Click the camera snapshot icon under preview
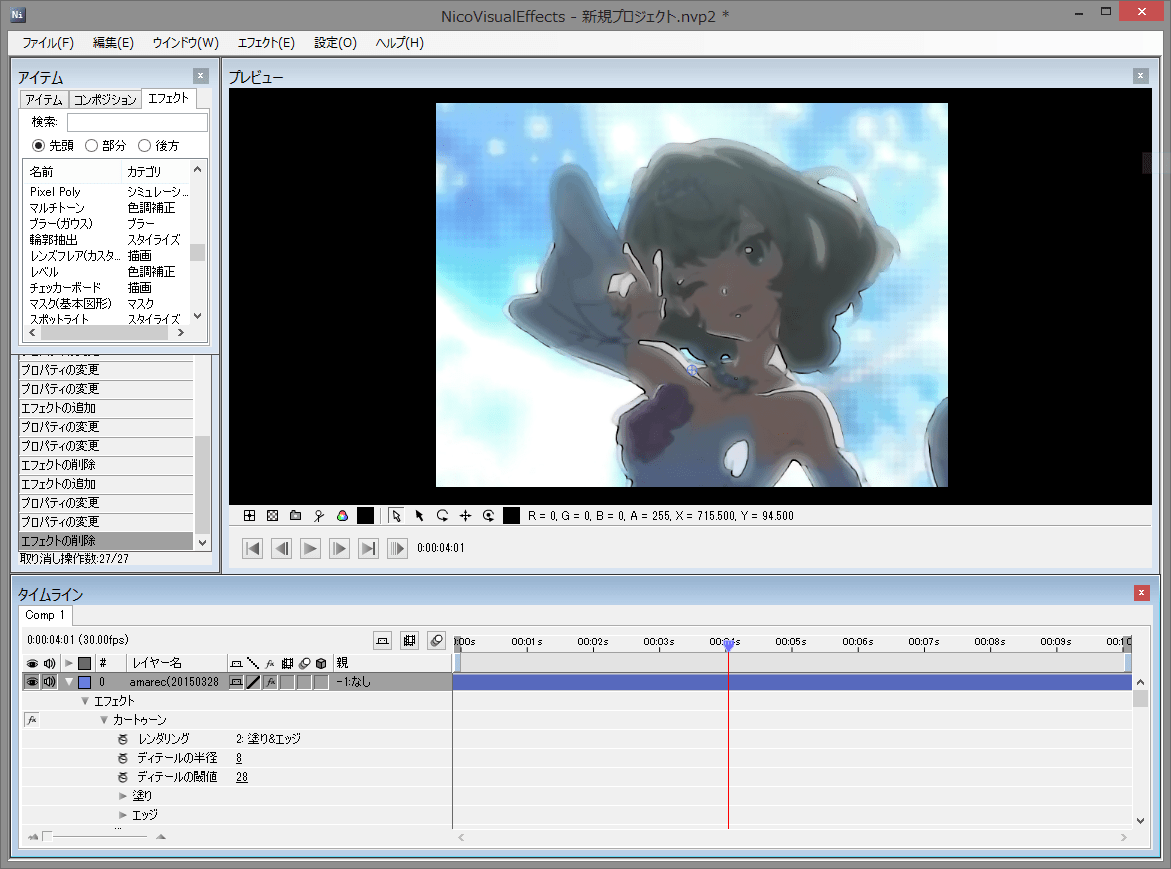Image resolution: width=1171 pixels, height=869 pixels. 296,516
